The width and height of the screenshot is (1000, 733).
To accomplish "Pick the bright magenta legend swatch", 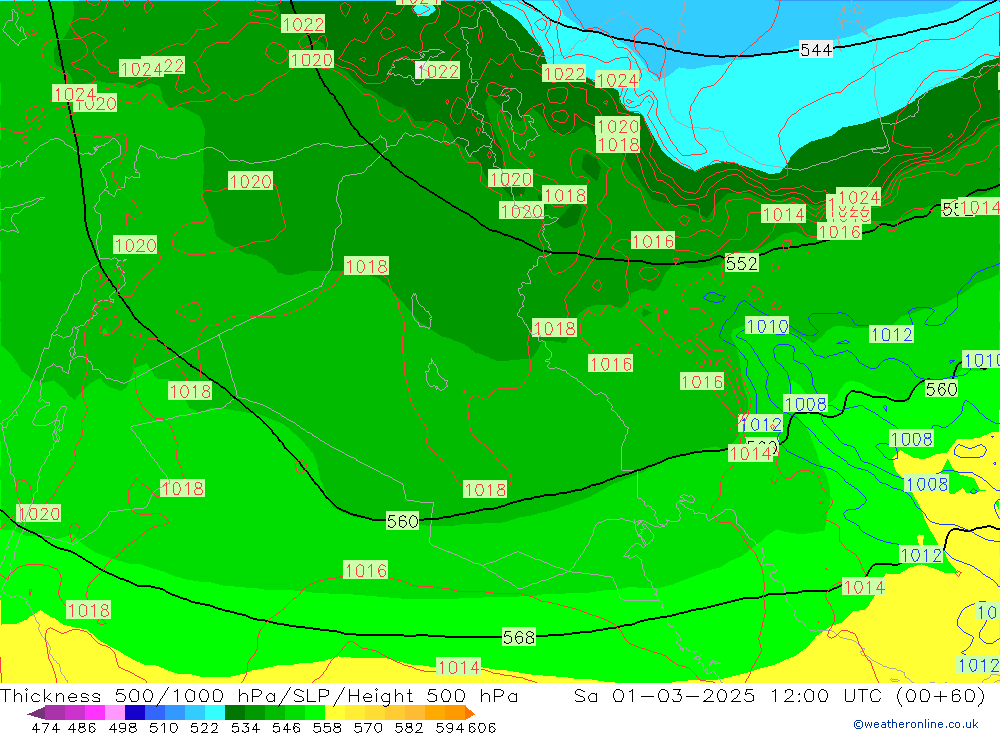I will (x=94, y=713).
